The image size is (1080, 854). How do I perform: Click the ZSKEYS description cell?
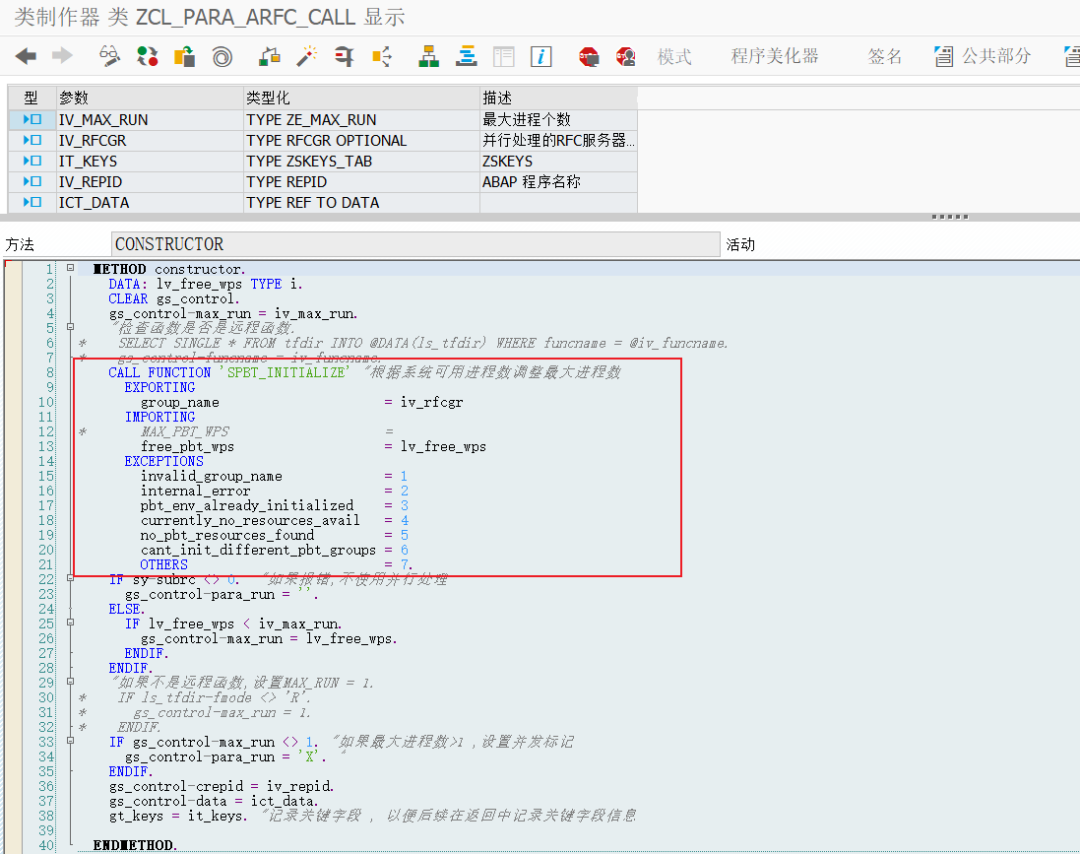point(559,161)
